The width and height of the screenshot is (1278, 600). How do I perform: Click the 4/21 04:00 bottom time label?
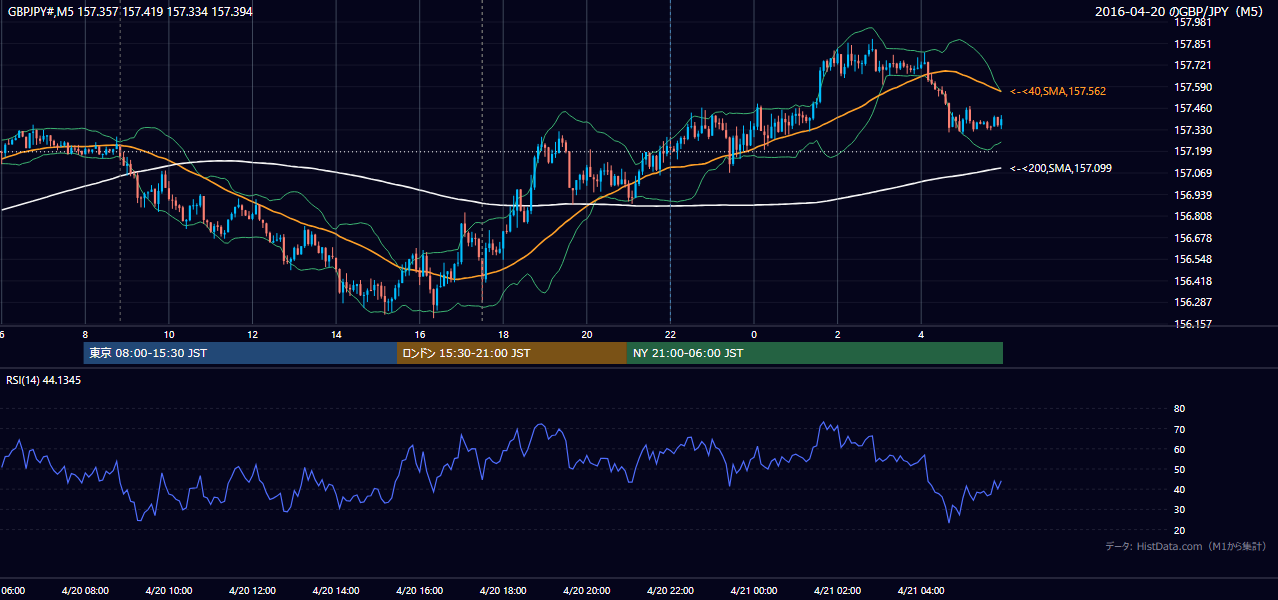tap(921, 590)
